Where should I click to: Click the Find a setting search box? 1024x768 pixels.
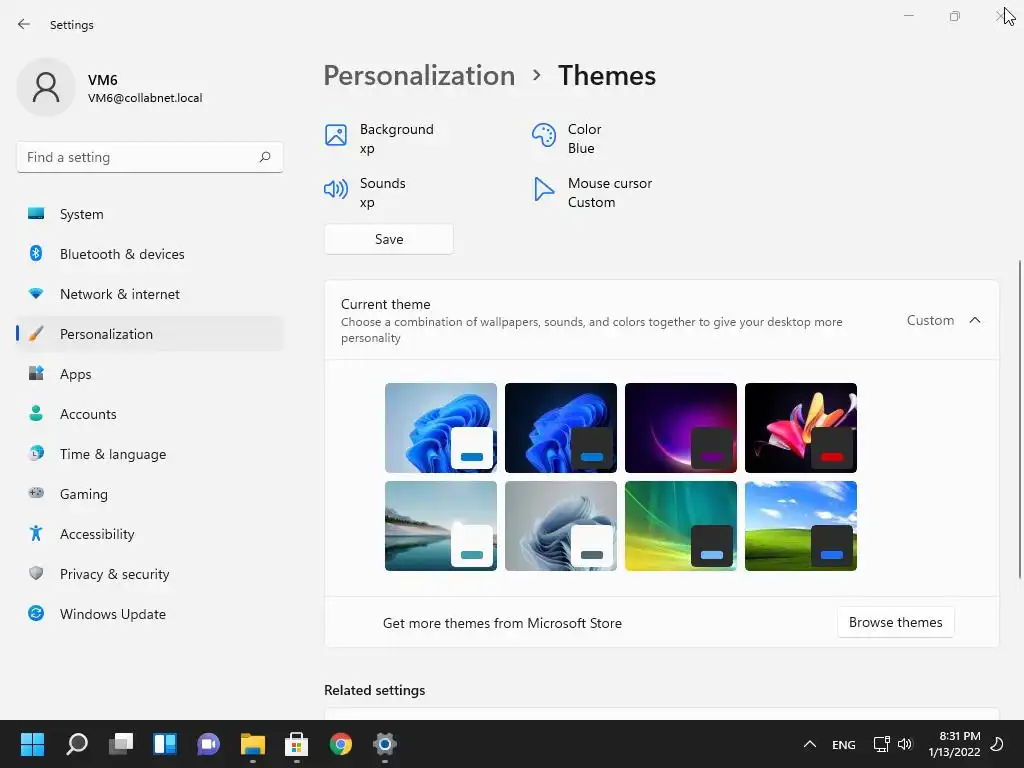(150, 157)
